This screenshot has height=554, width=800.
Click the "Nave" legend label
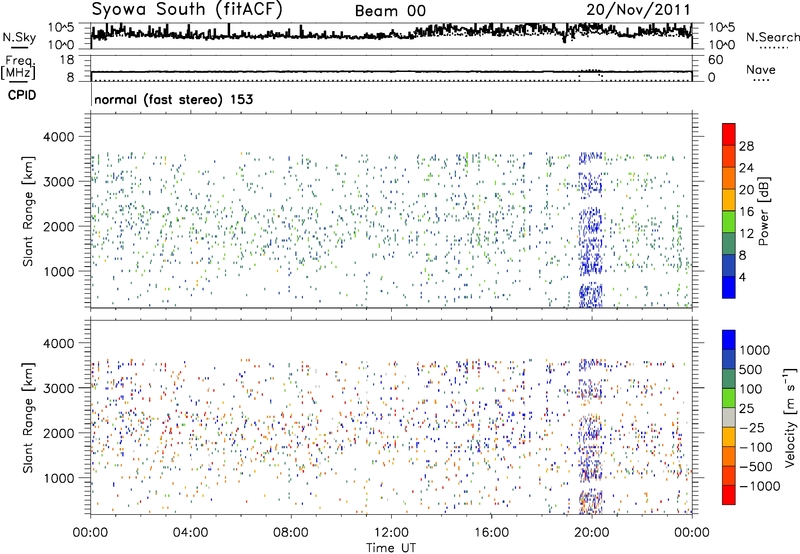pyautogui.click(x=761, y=69)
